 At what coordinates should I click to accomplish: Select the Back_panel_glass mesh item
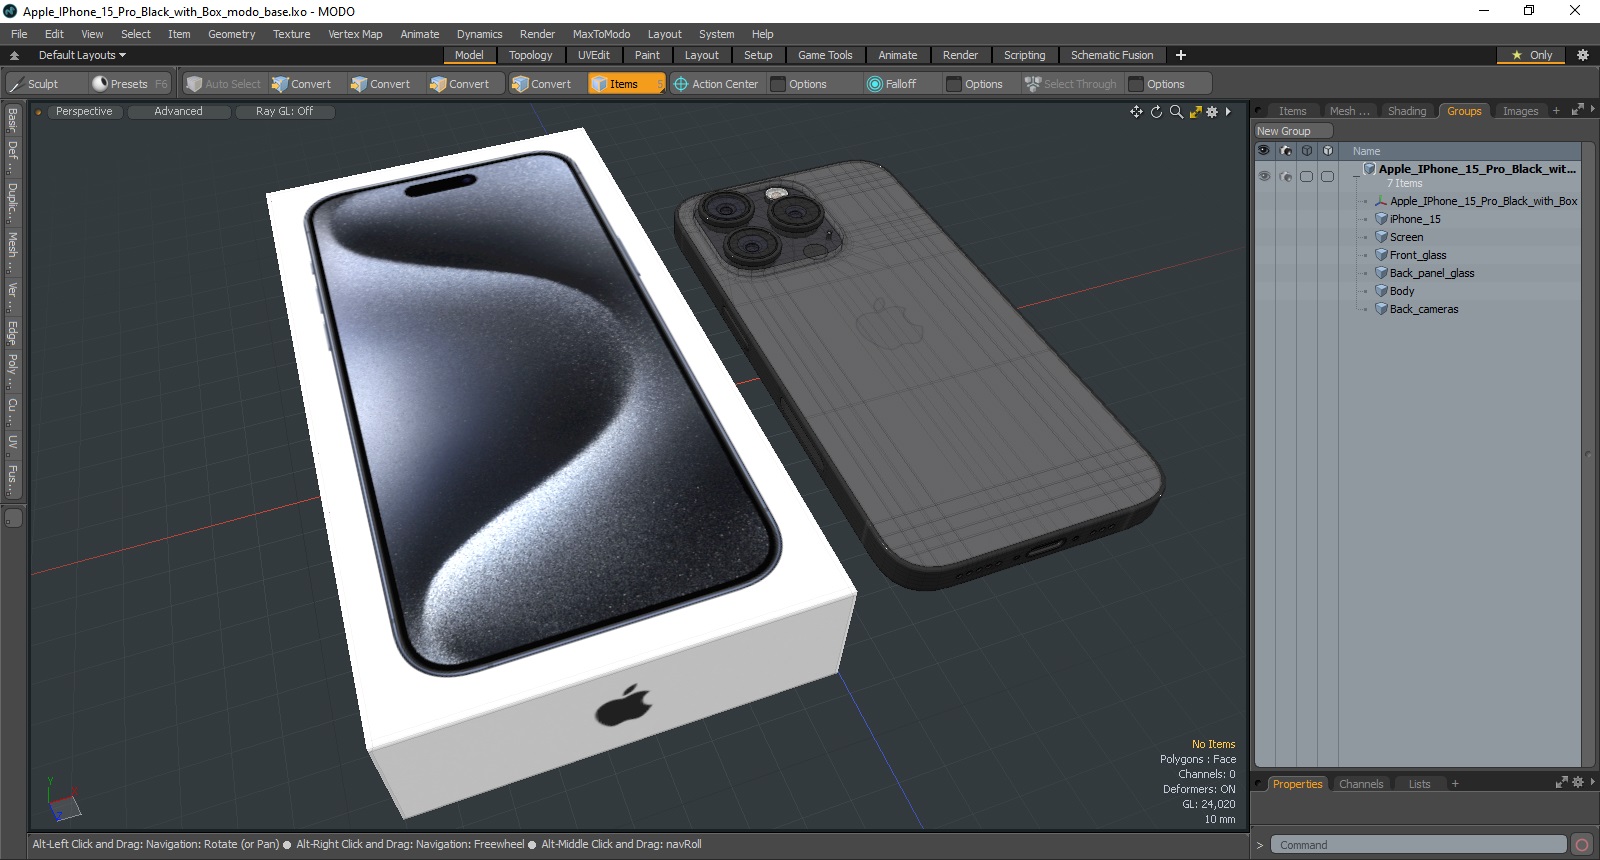point(1431,273)
